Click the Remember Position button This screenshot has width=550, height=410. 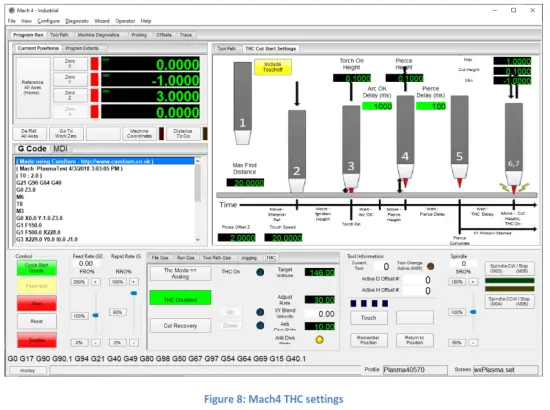coord(368,340)
